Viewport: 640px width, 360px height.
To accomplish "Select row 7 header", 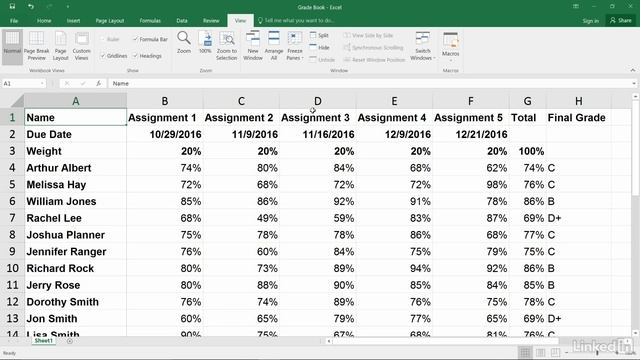I will pos(12,218).
